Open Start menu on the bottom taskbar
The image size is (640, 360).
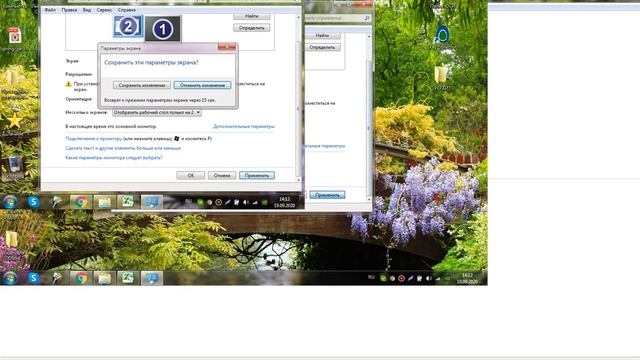tap(10, 278)
